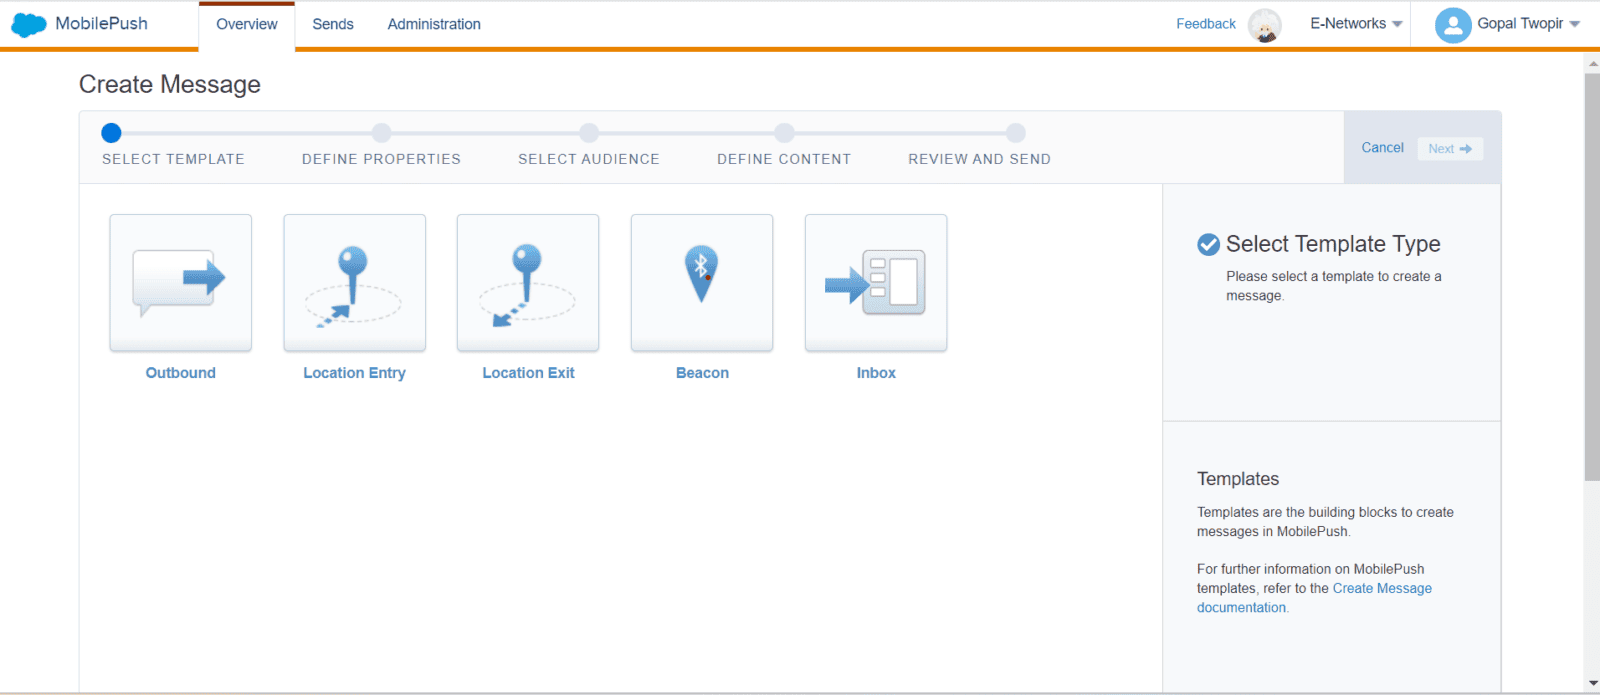This screenshot has height=695, width=1600.
Task: Click the Feedback mascot avatar icon
Action: pos(1265,25)
